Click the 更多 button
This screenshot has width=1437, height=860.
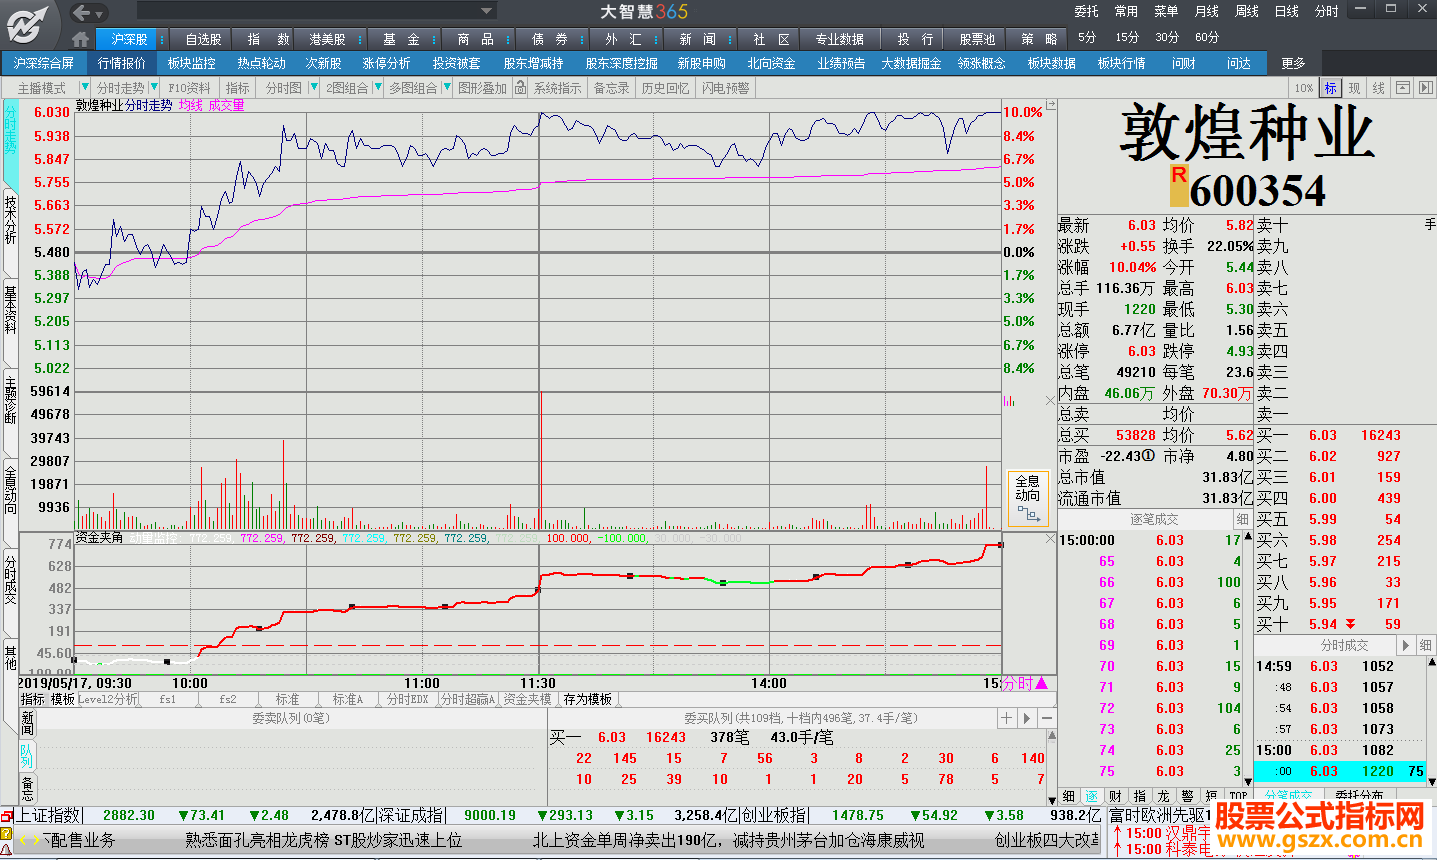tap(1294, 63)
